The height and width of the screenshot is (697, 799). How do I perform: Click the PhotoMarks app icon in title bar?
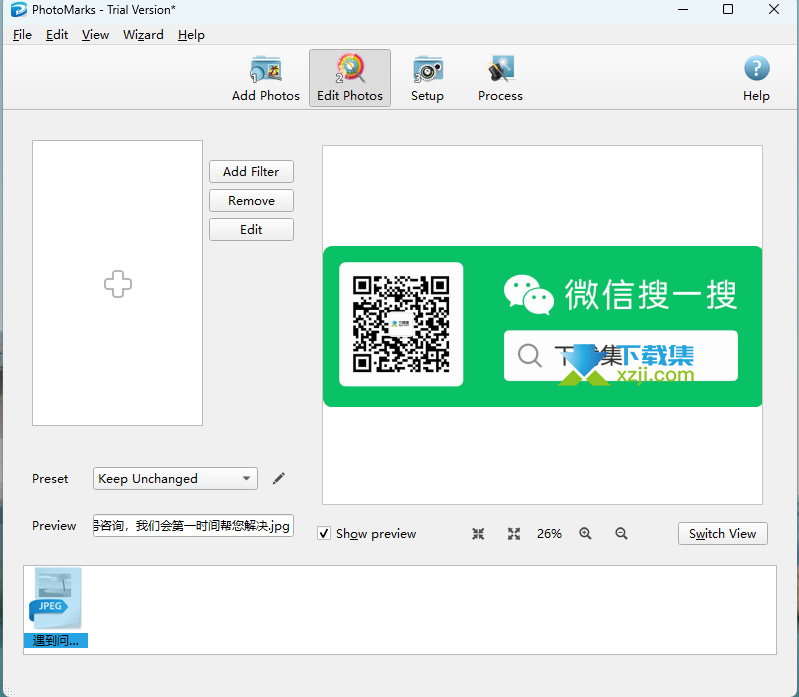[x=18, y=10]
